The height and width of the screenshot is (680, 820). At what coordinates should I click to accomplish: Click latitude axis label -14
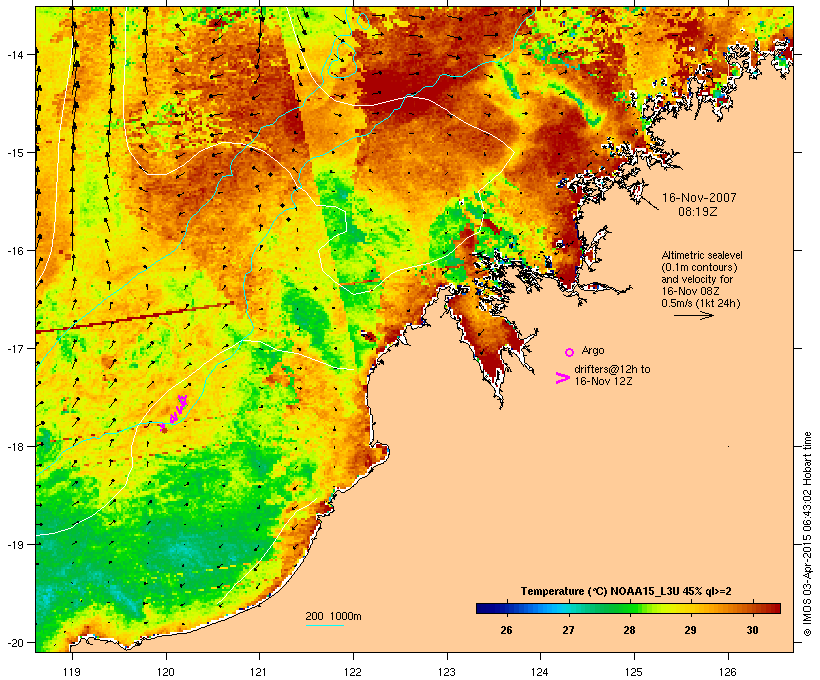15,54
